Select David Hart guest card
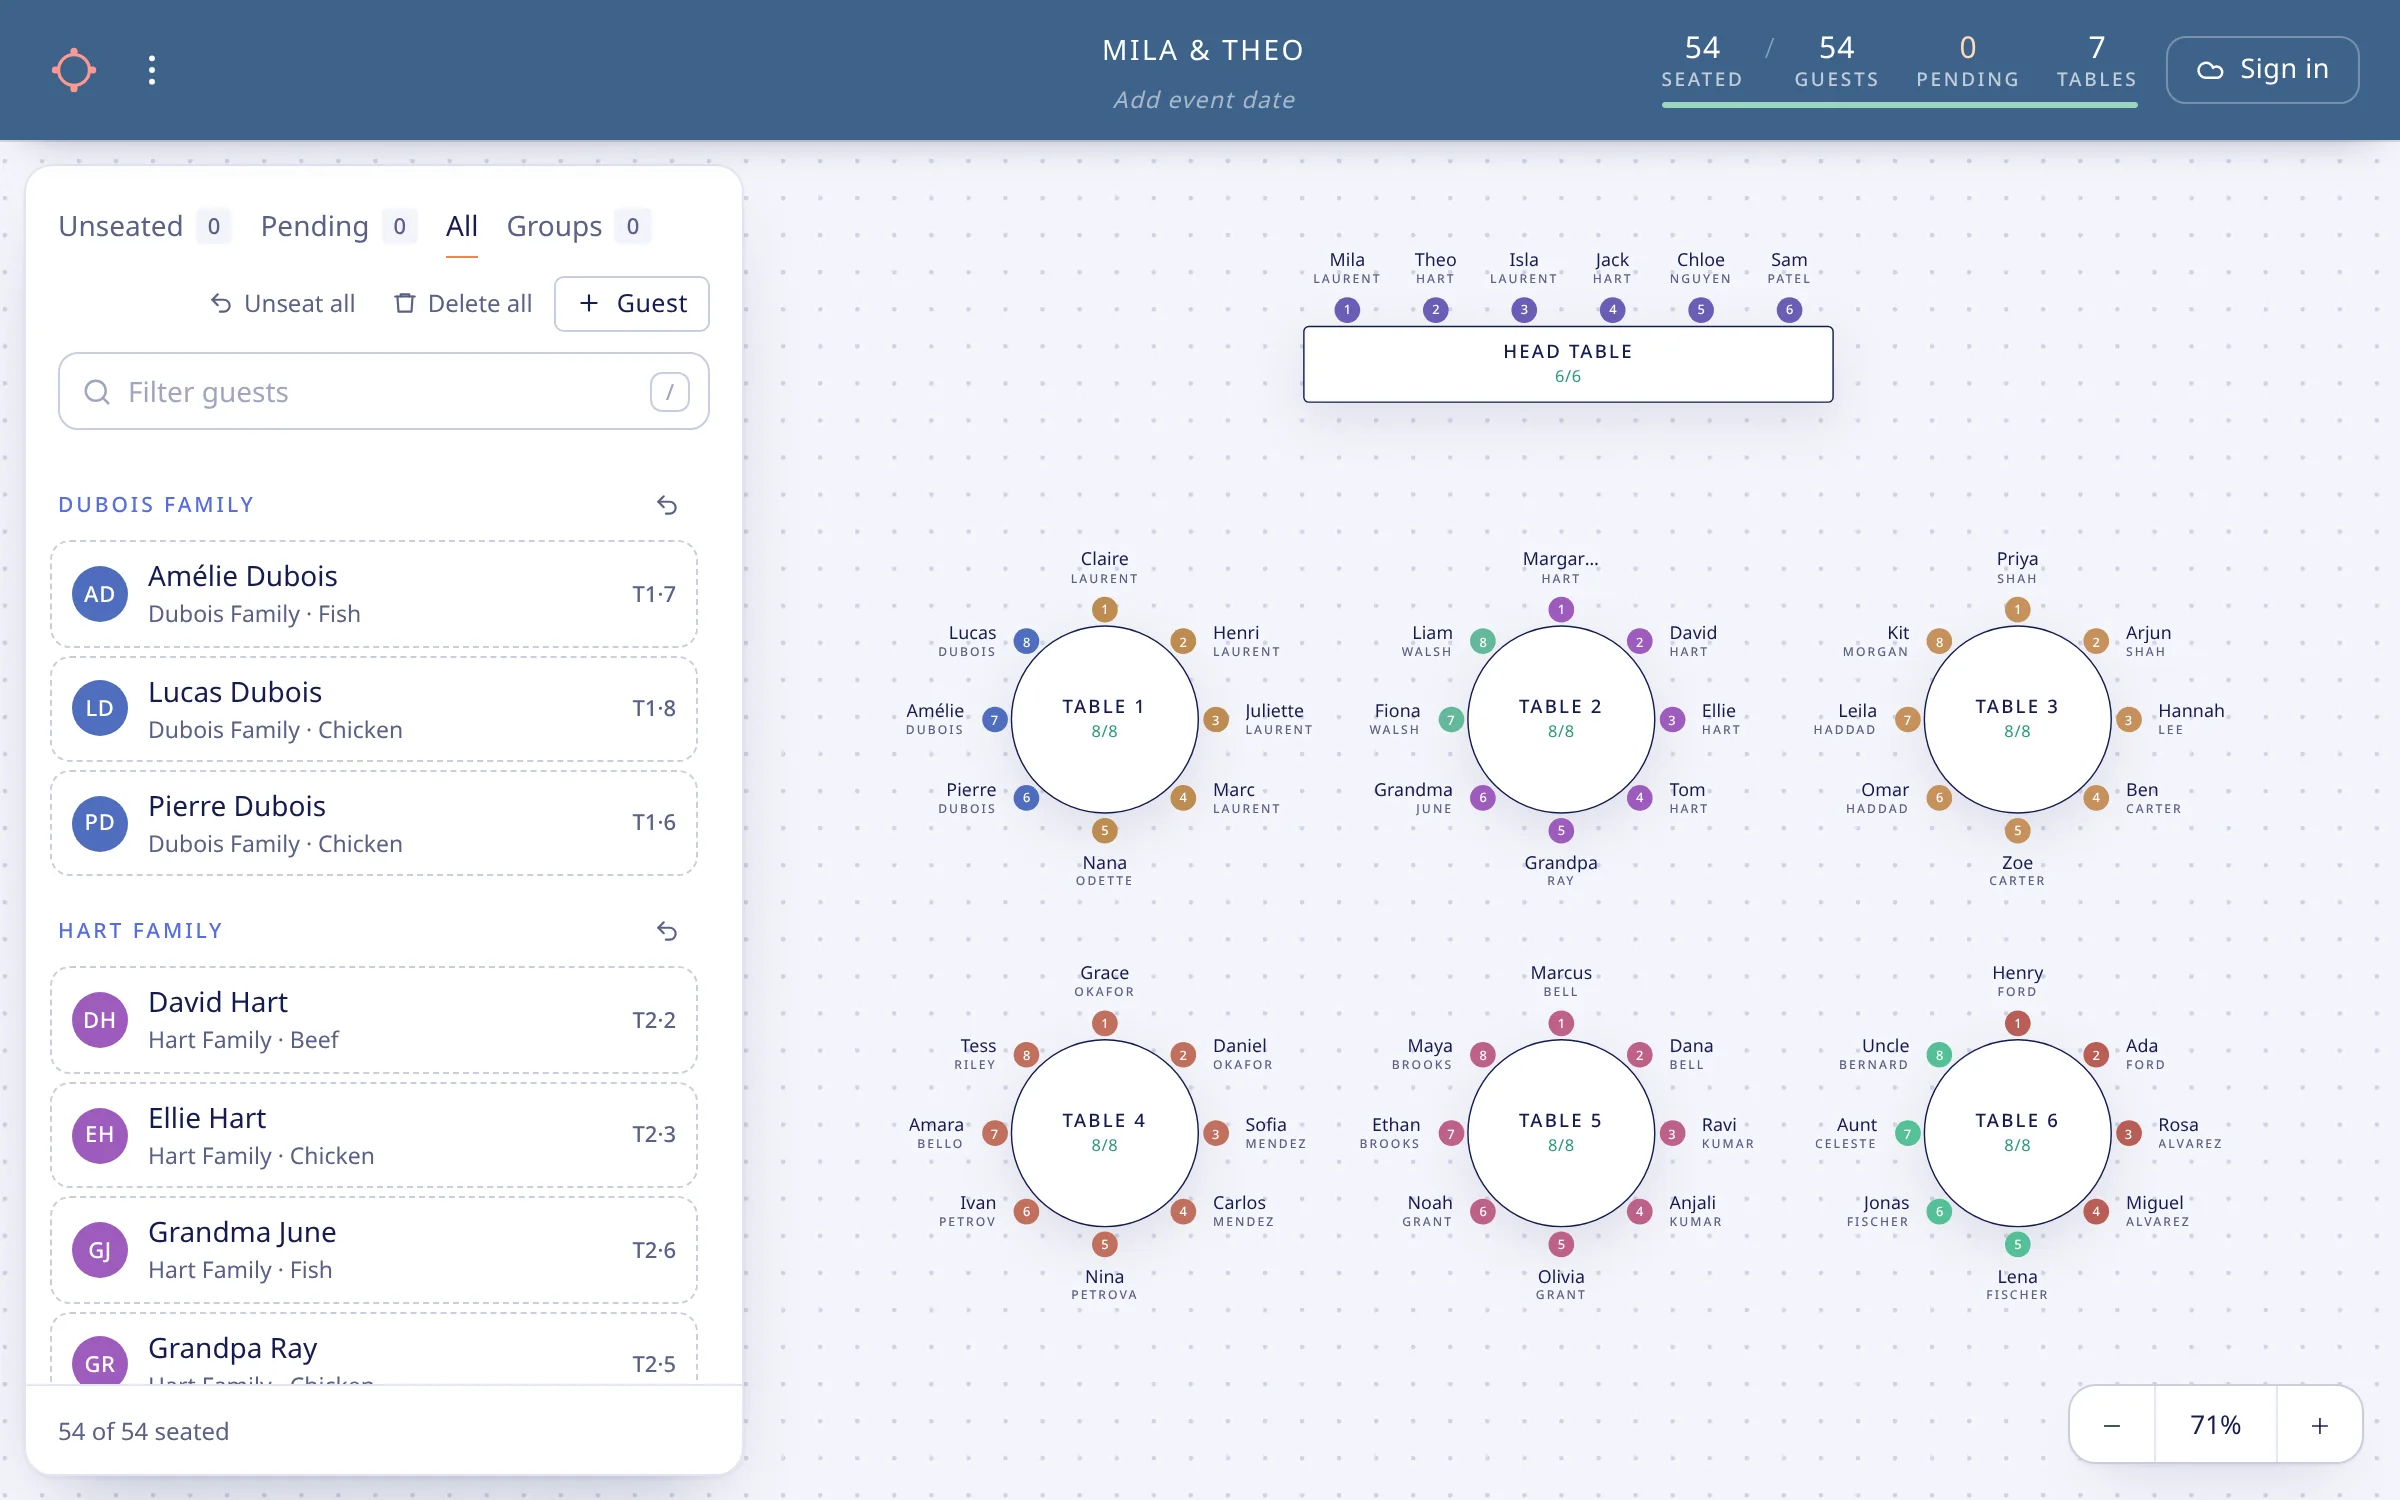 pos(374,1020)
